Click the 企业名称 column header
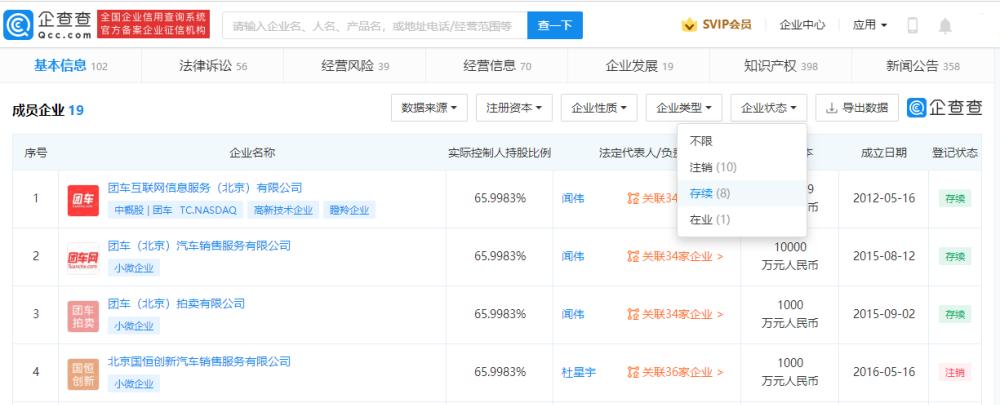The image size is (1000, 405). [252, 153]
